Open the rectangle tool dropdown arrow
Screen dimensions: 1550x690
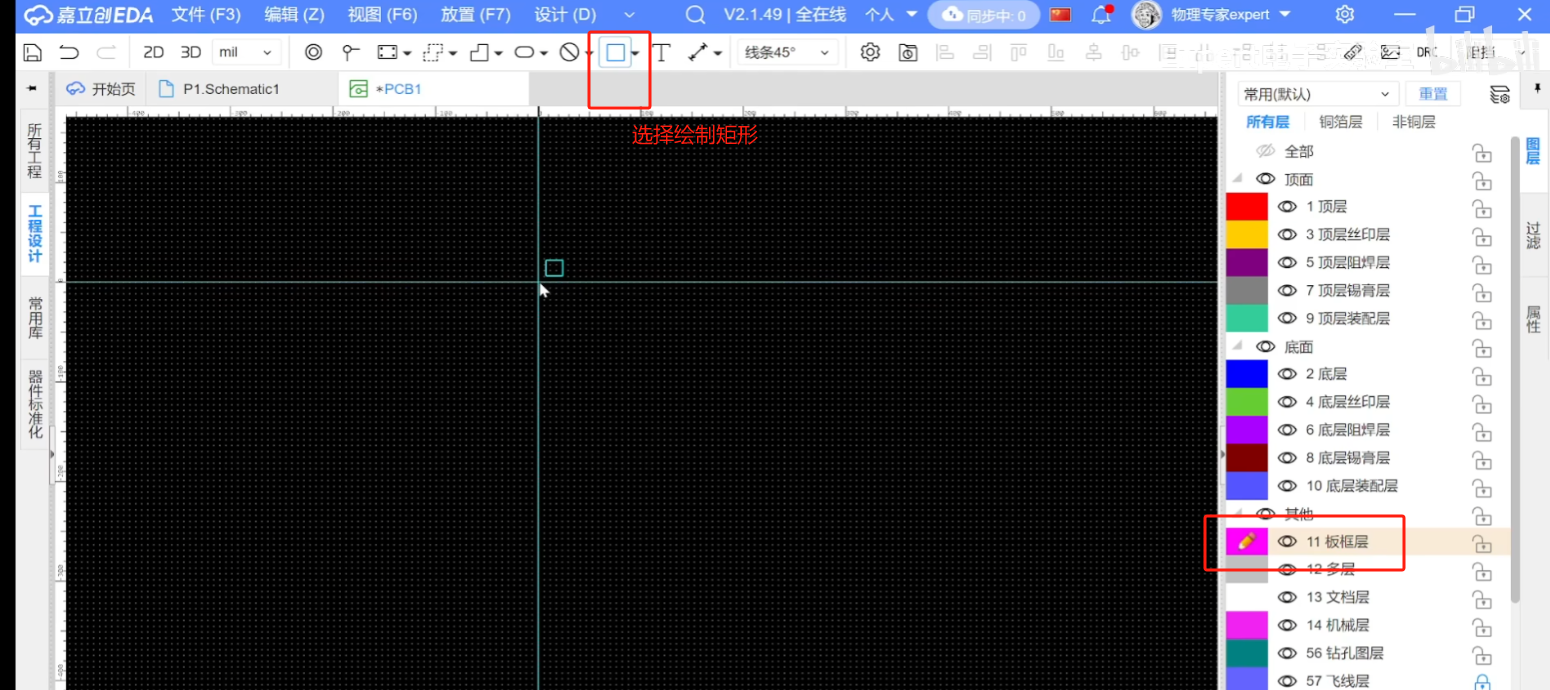(x=636, y=53)
